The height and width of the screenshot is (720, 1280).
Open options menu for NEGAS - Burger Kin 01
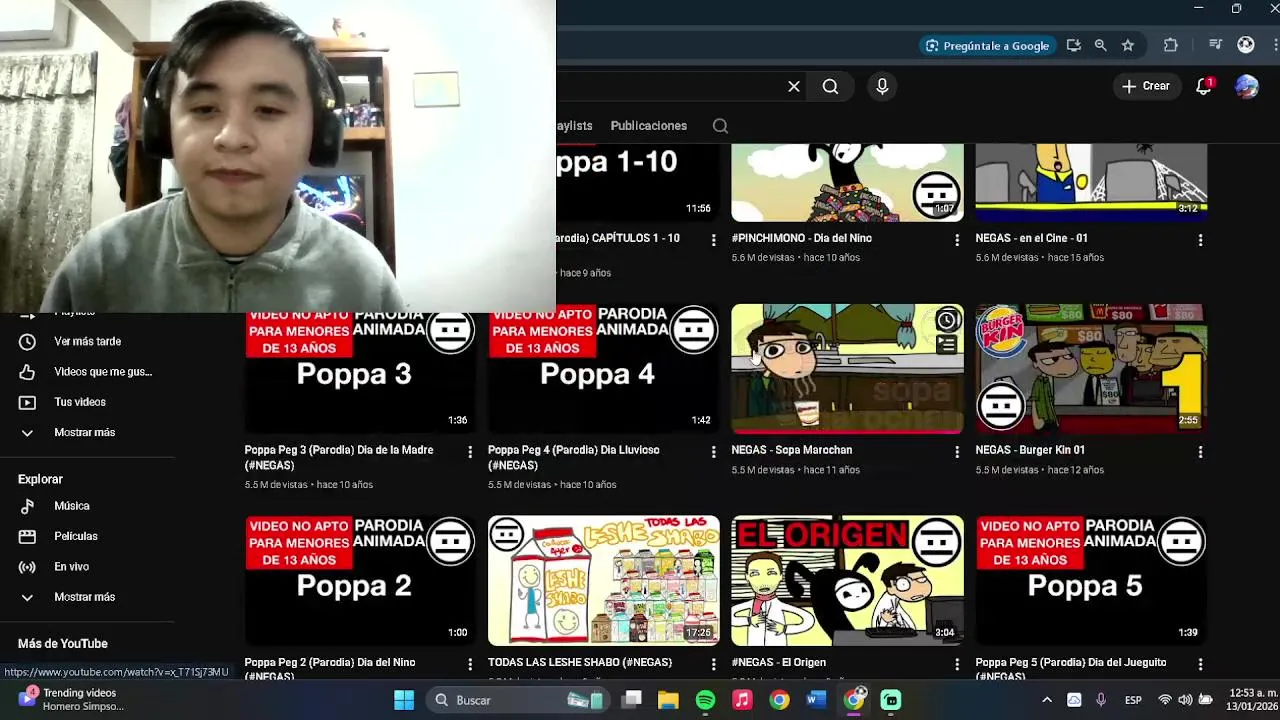[1200, 452]
